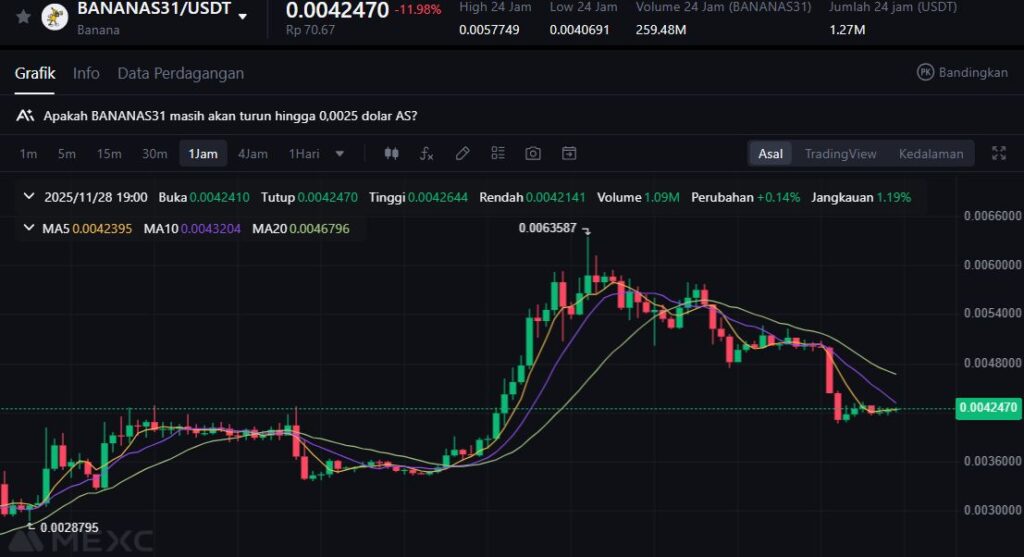
Task: Select the 4Jam timeframe
Action: coord(252,153)
